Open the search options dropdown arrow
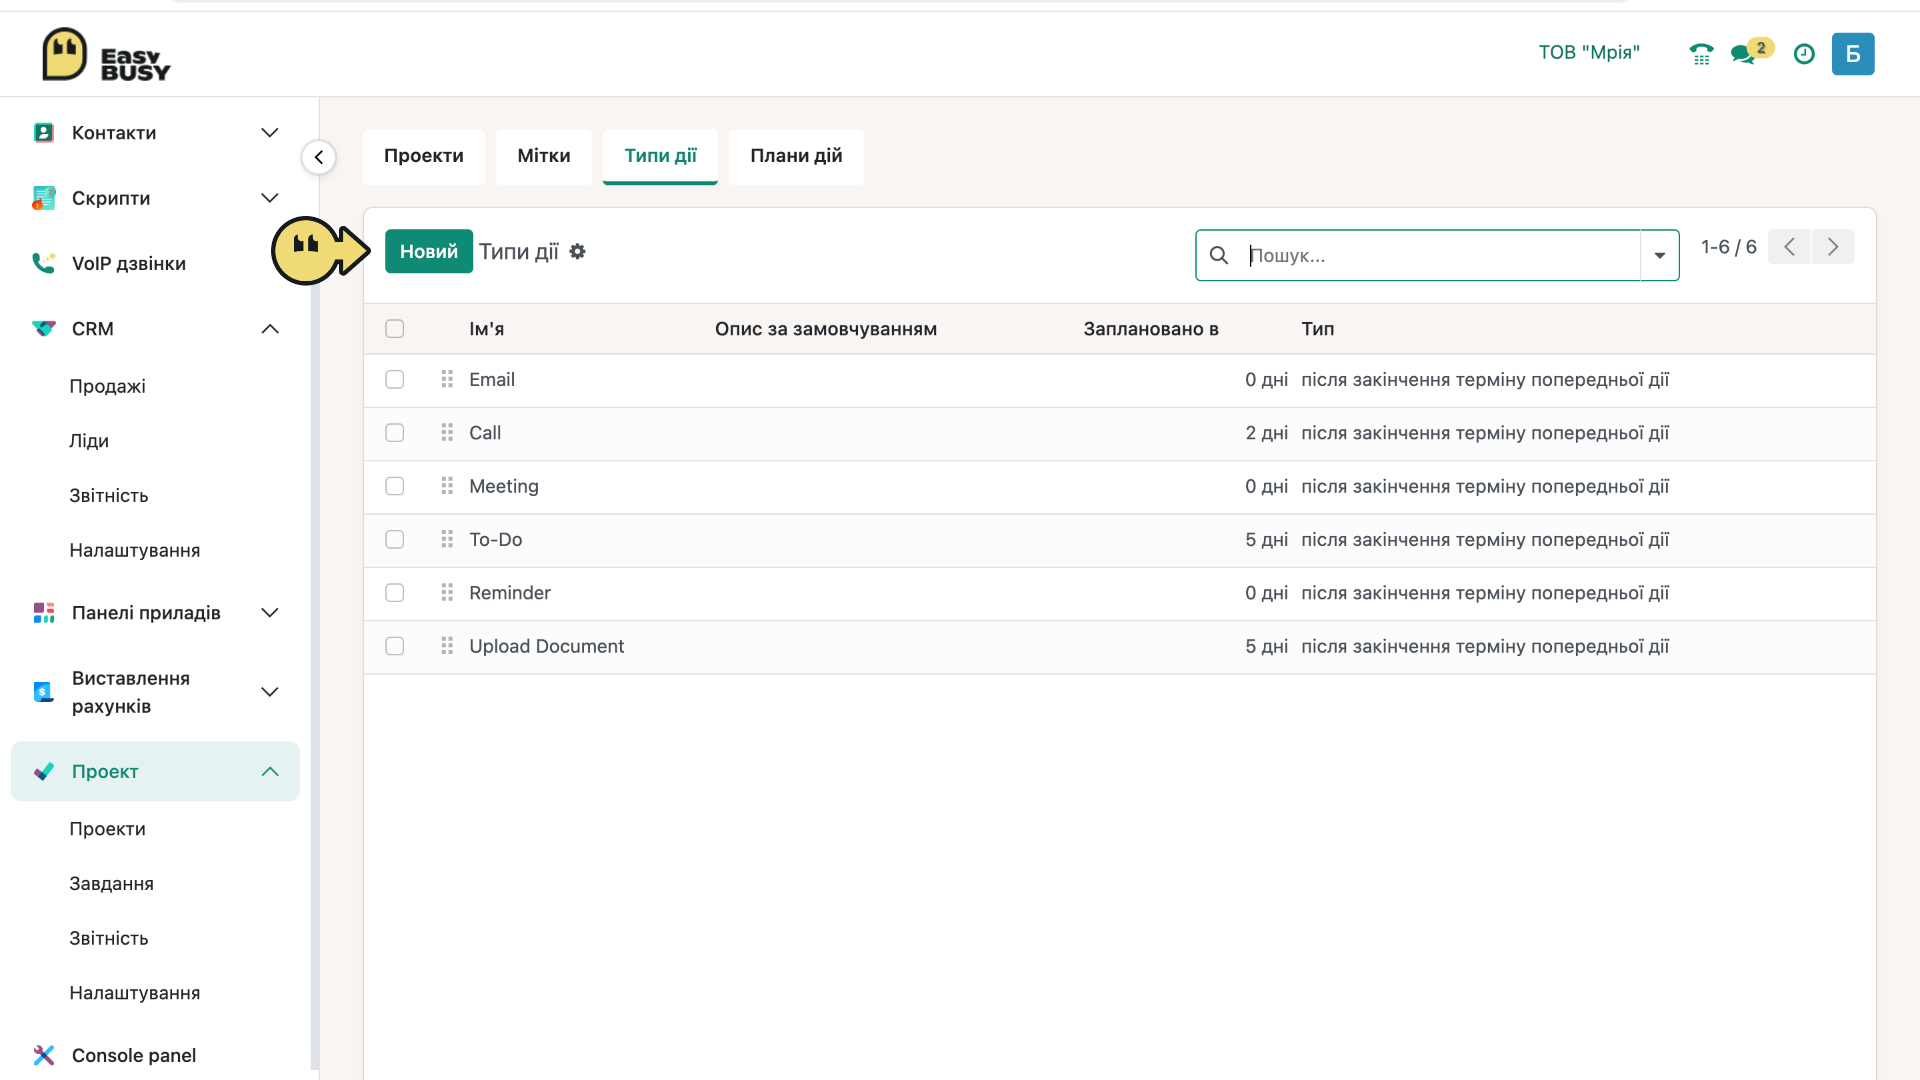 1660,255
